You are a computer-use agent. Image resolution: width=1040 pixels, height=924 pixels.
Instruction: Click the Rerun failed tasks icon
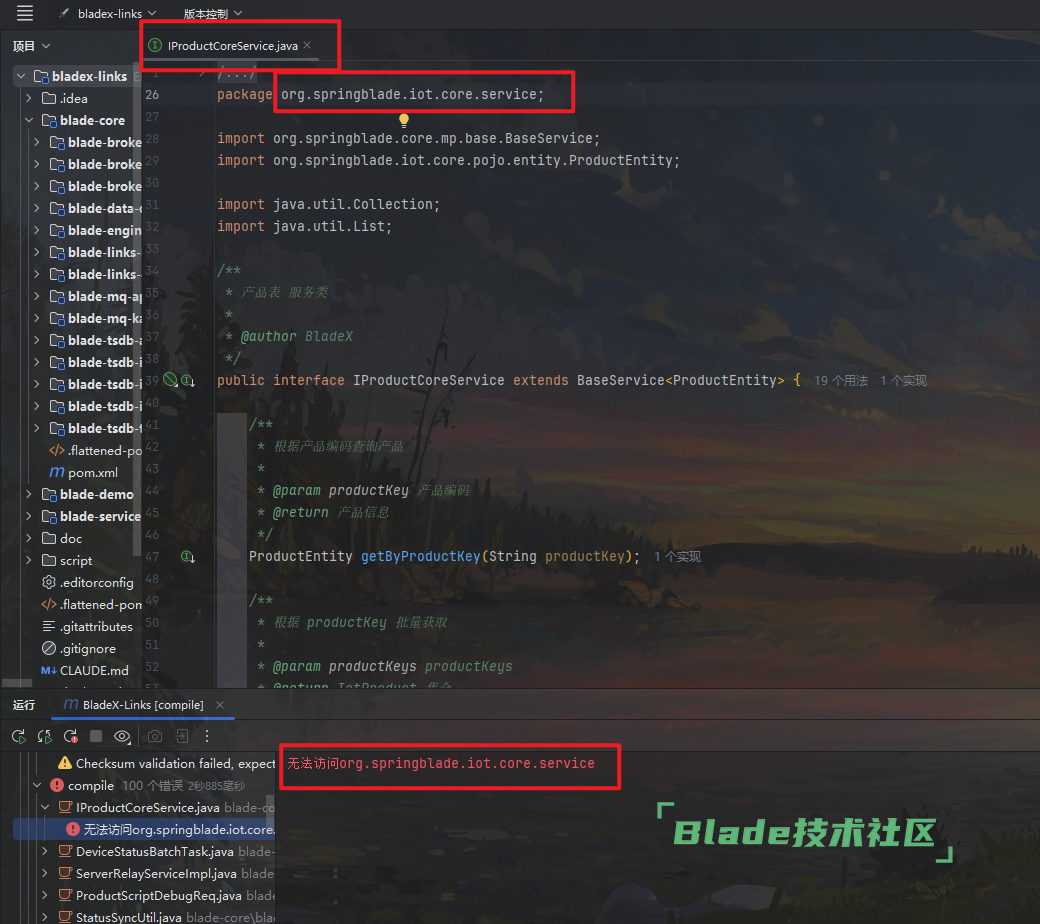click(70, 736)
